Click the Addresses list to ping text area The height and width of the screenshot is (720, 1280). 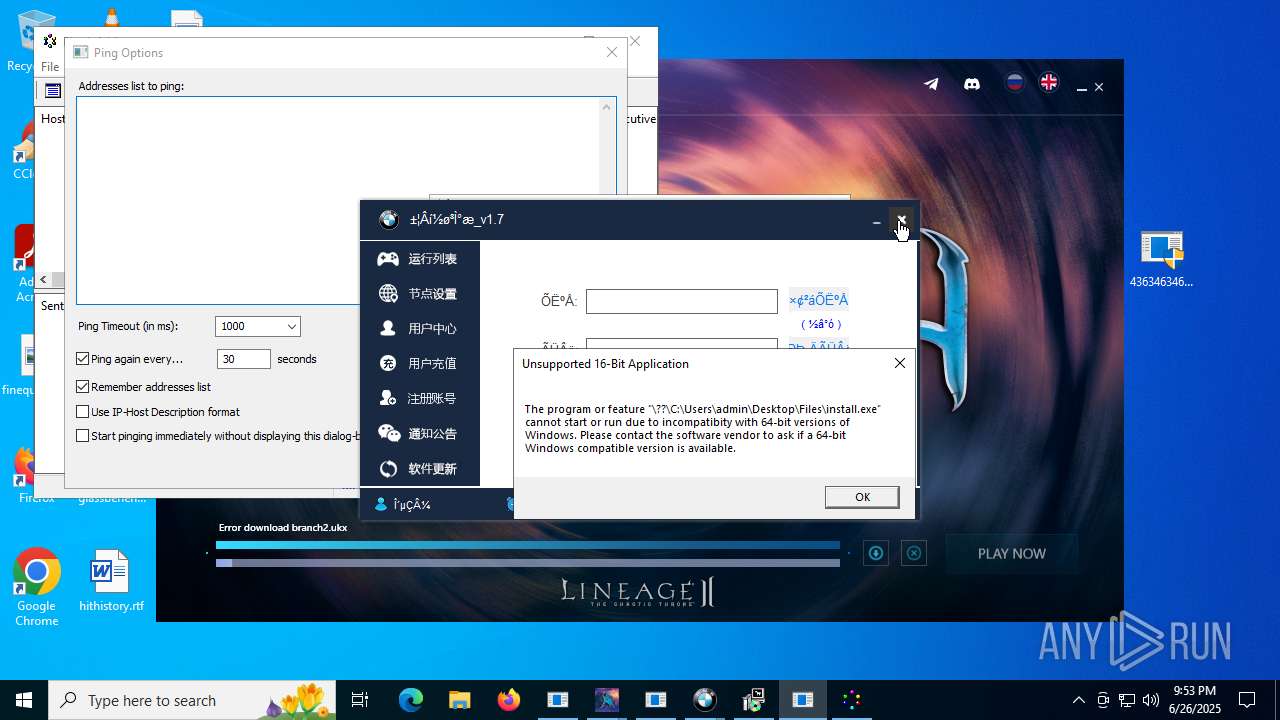point(338,200)
